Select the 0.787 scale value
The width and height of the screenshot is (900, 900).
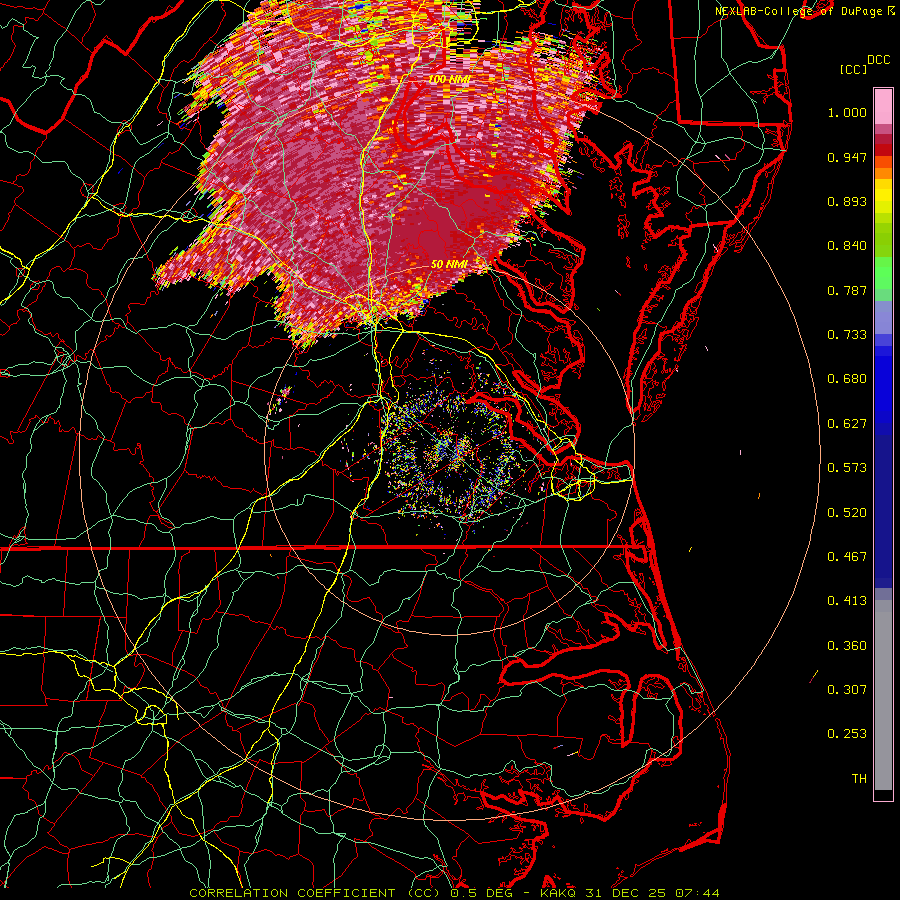[x=847, y=290]
